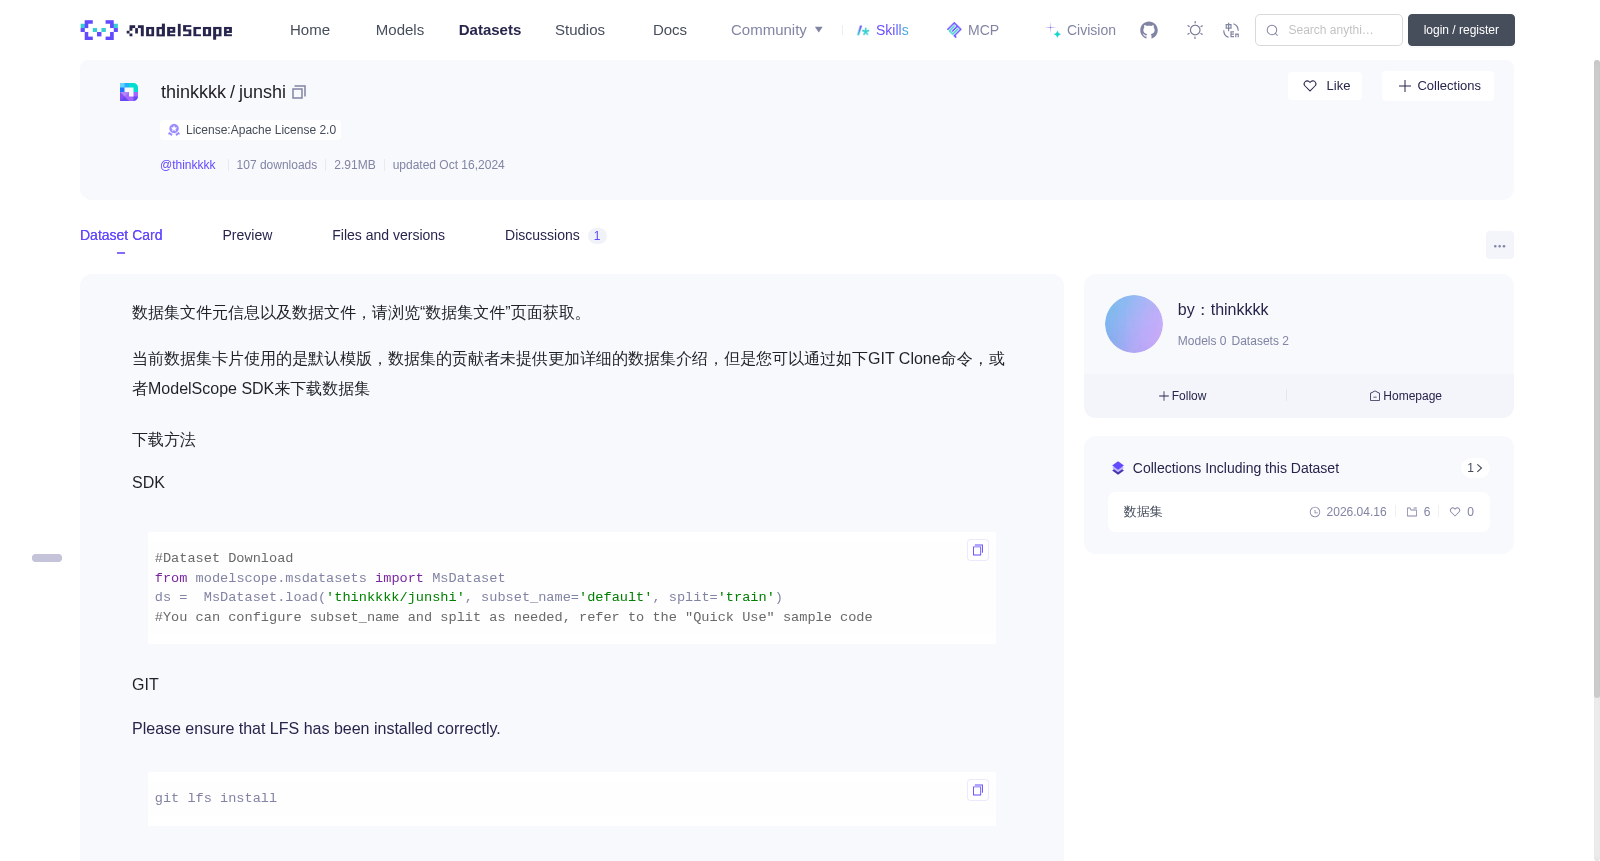1600x861 pixels.
Task: Click the '107 downloads' text
Action: pyautogui.click(x=277, y=165)
